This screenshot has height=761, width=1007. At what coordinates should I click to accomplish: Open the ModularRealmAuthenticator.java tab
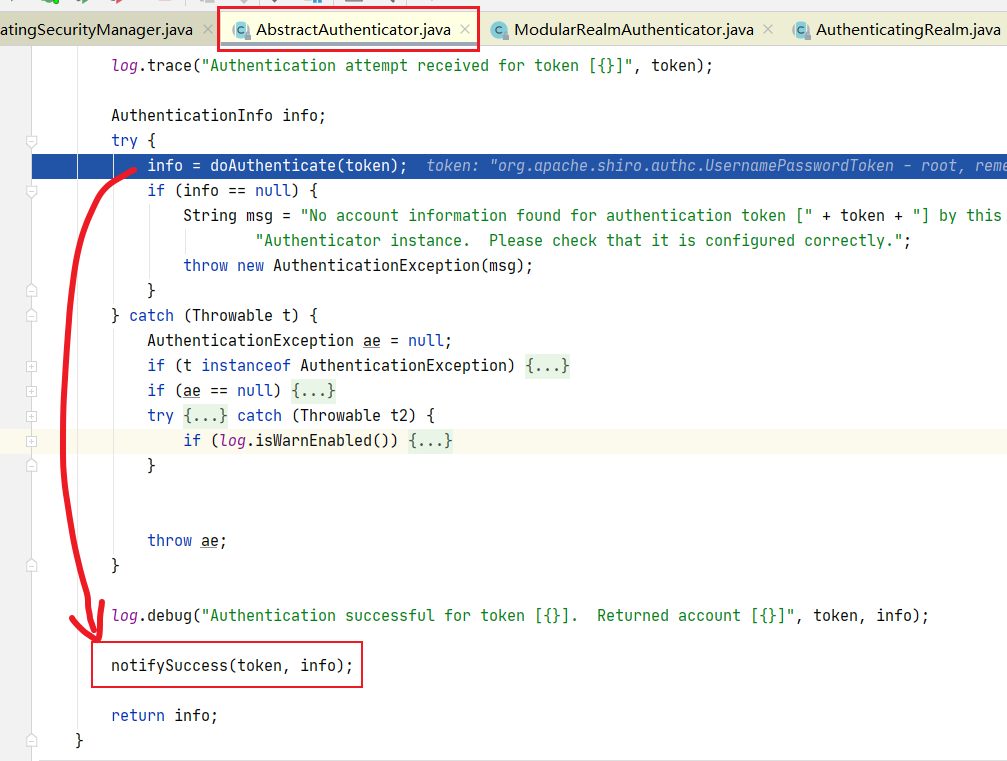[x=633, y=30]
